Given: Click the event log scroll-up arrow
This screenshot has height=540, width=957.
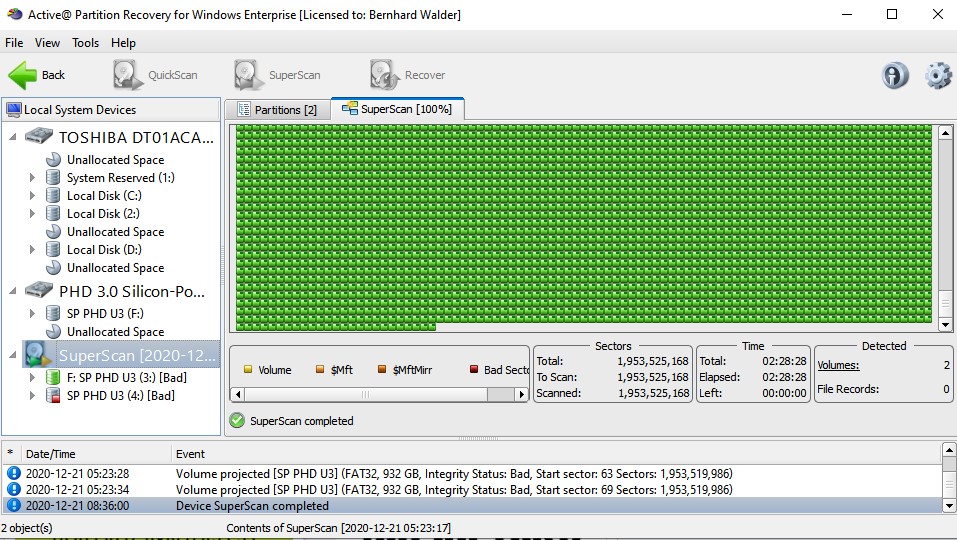Looking at the screenshot, I should [949, 450].
